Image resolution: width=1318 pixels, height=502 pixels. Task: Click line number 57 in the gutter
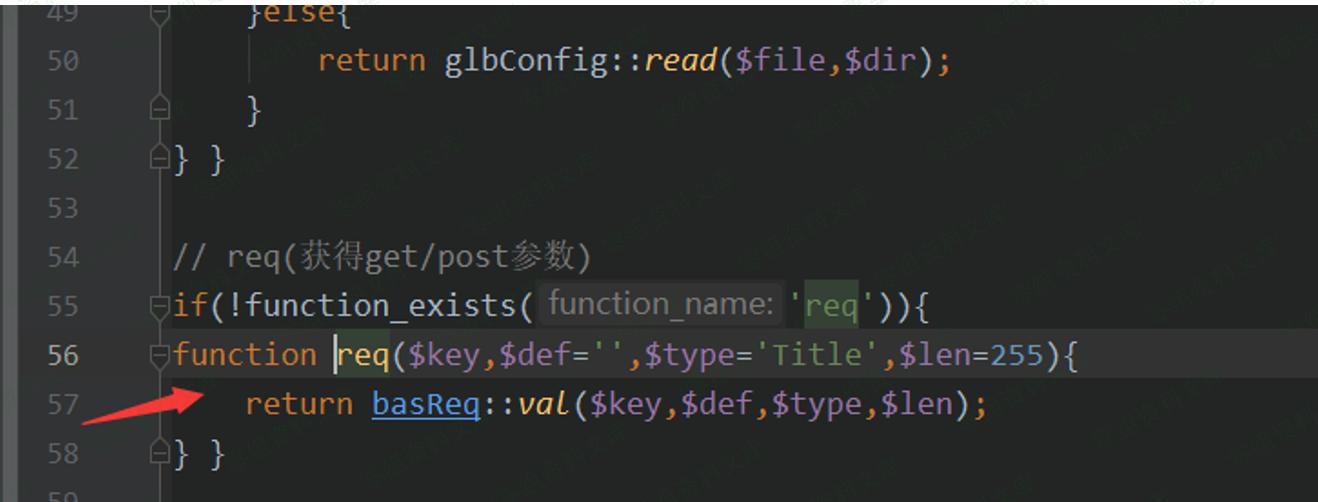pos(62,404)
